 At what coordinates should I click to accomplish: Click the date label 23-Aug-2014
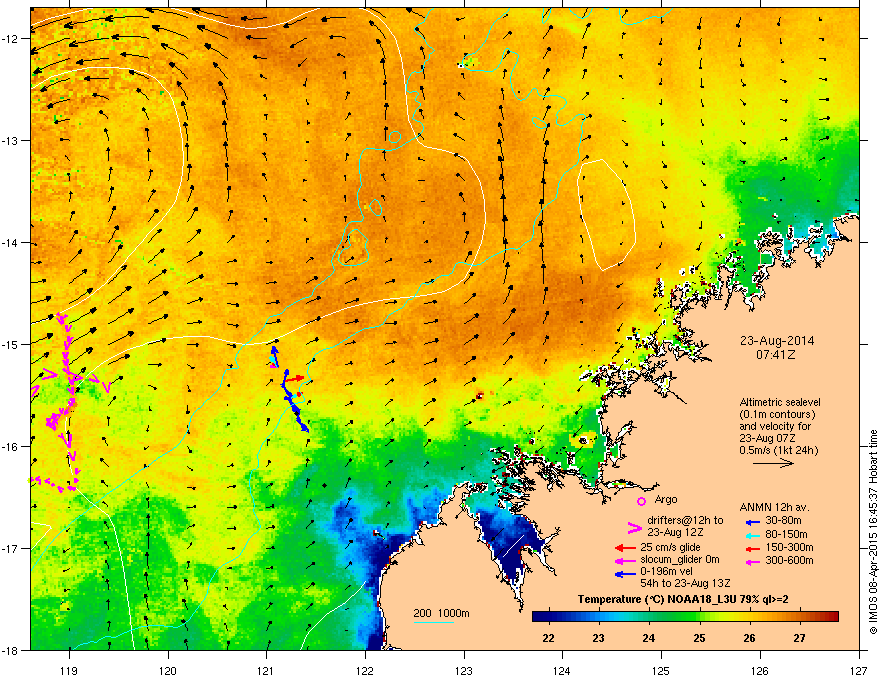point(777,341)
